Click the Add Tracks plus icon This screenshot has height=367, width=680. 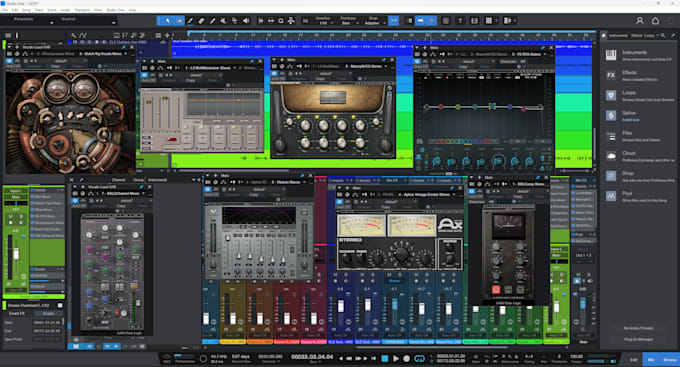pos(167,35)
